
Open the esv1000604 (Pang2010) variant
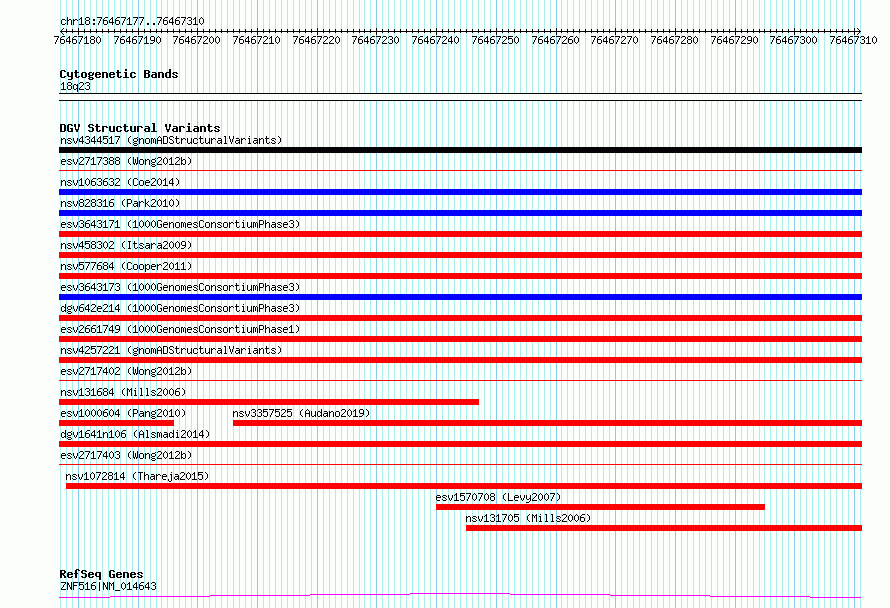tap(123, 413)
